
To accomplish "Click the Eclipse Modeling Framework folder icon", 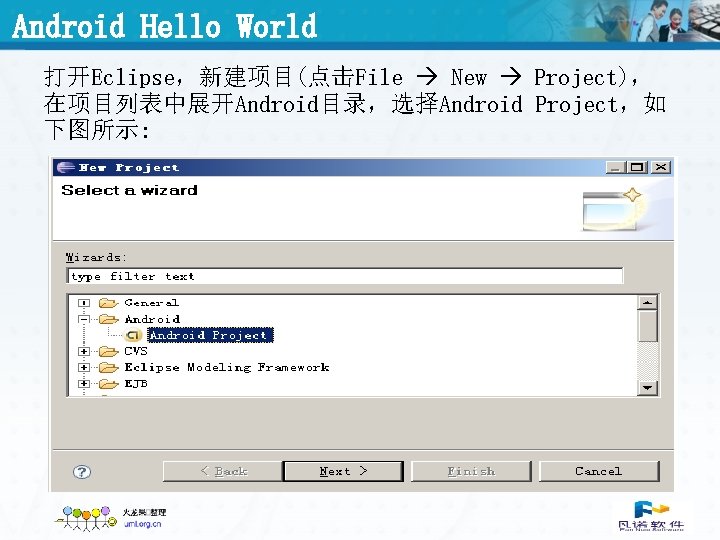I will pyautogui.click(x=109, y=367).
